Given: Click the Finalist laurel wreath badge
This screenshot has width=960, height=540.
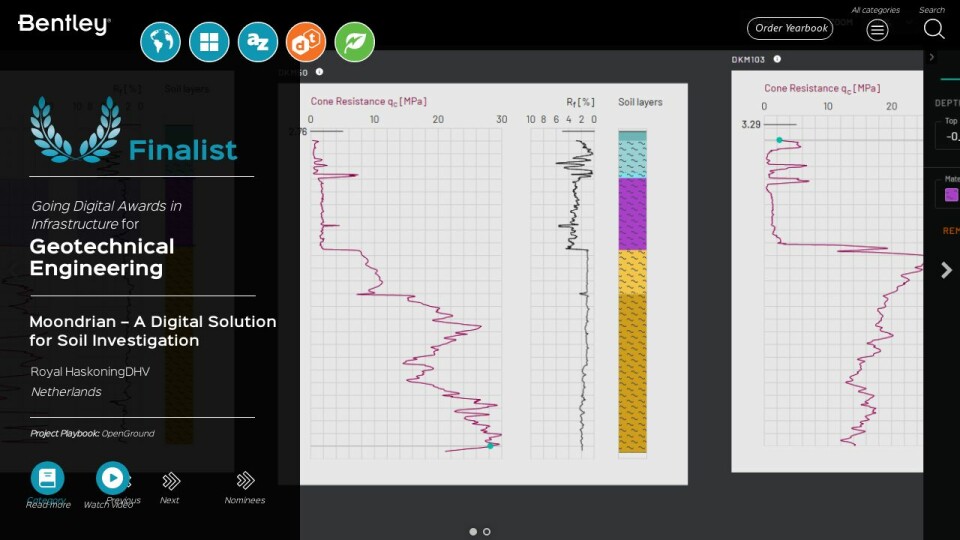Looking at the screenshot, I should pos(75,130).
